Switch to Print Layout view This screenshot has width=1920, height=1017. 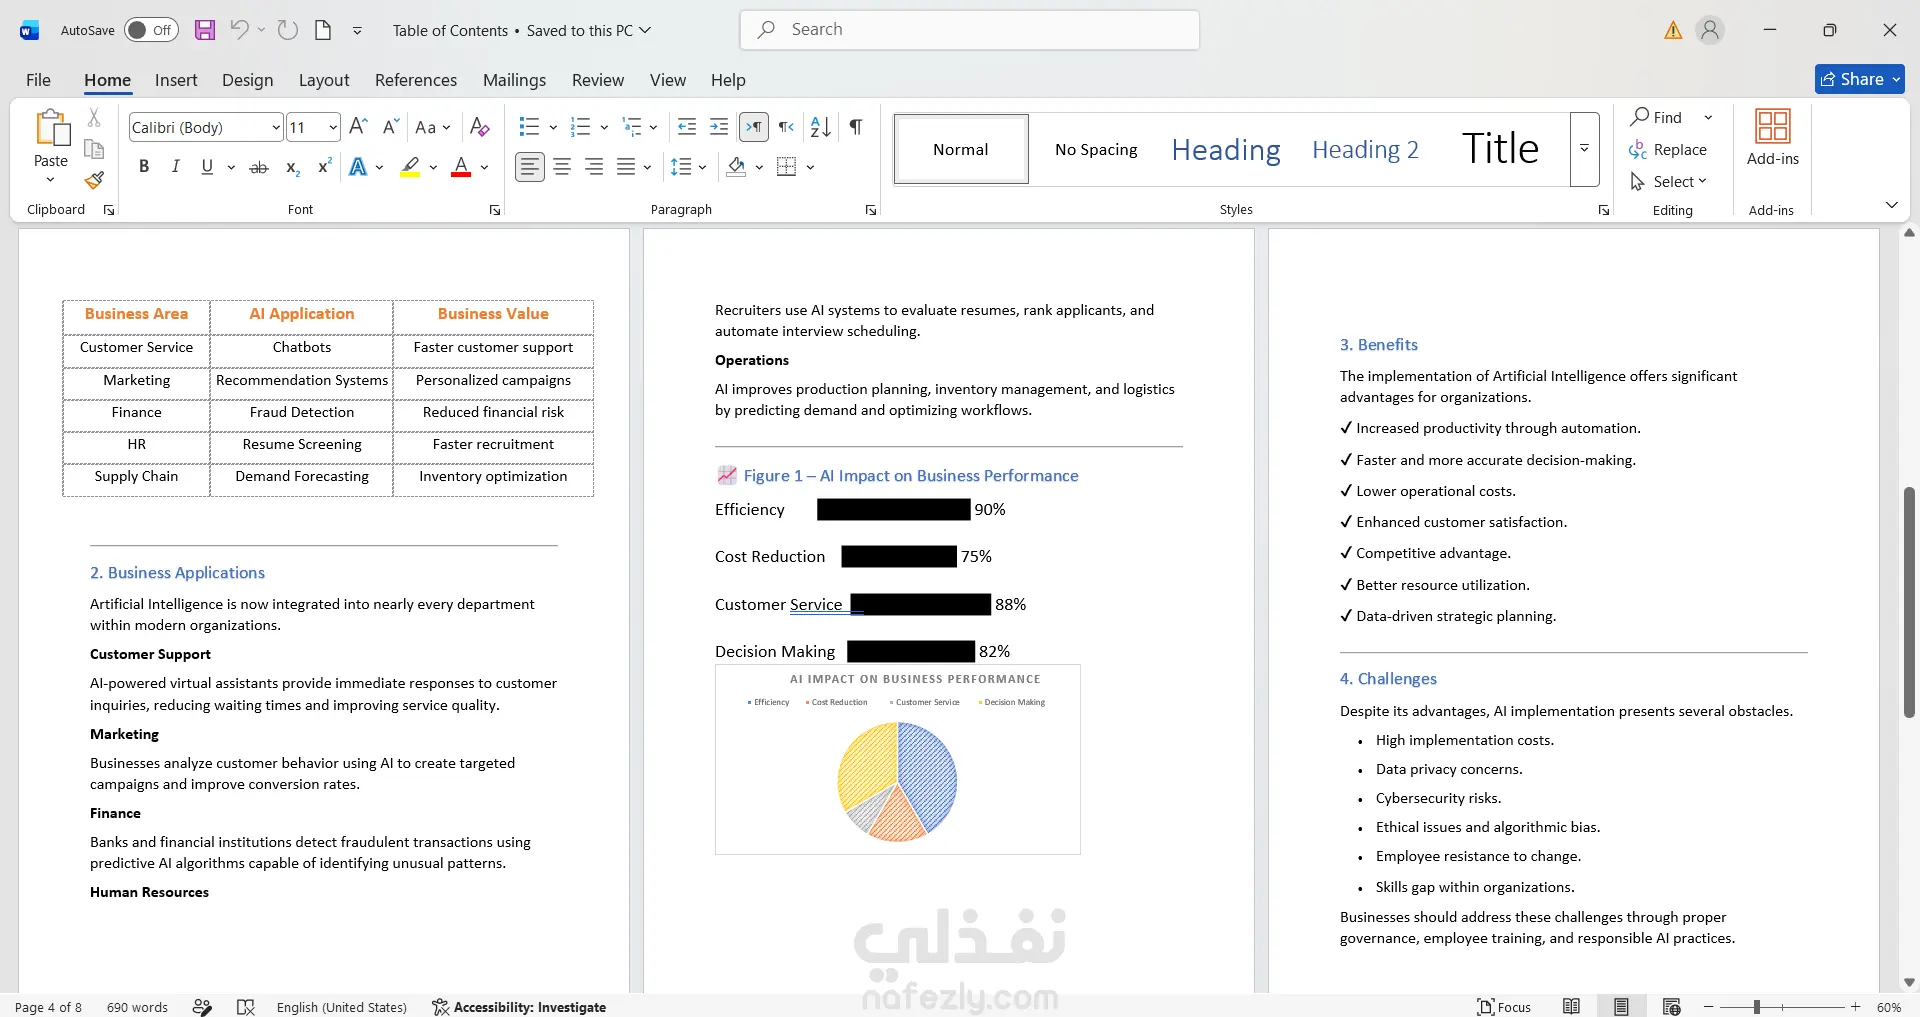click(1621, 1007)
